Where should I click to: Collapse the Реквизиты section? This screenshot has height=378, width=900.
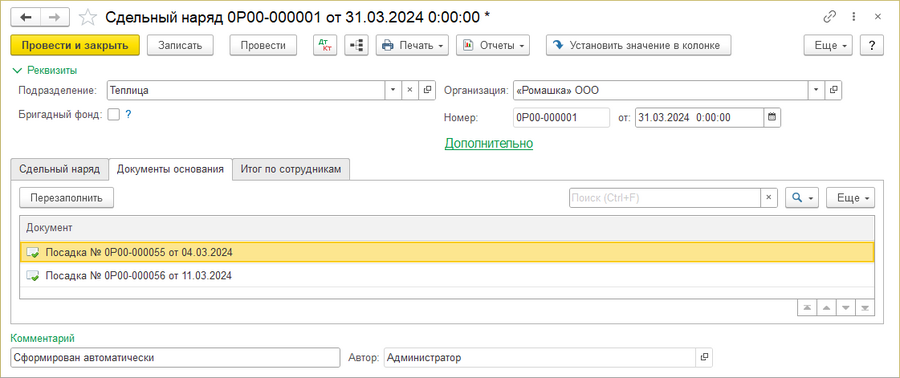(44, 71)
